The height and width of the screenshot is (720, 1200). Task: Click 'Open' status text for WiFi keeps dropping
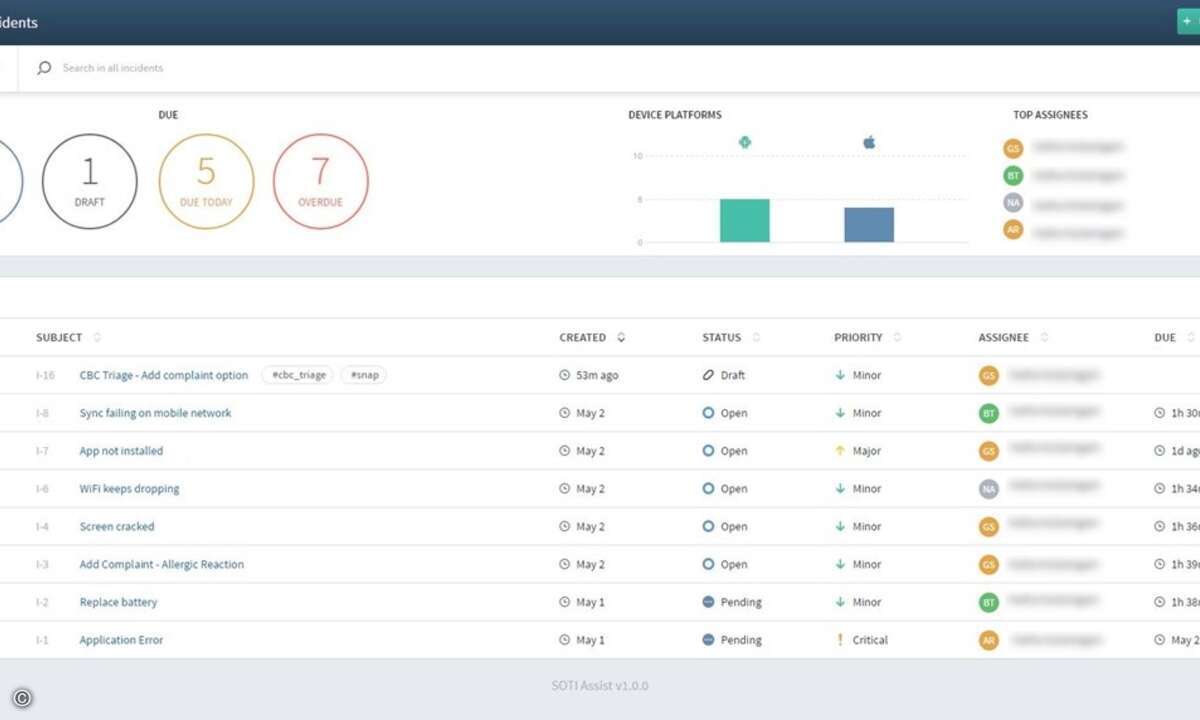point(734,489)
